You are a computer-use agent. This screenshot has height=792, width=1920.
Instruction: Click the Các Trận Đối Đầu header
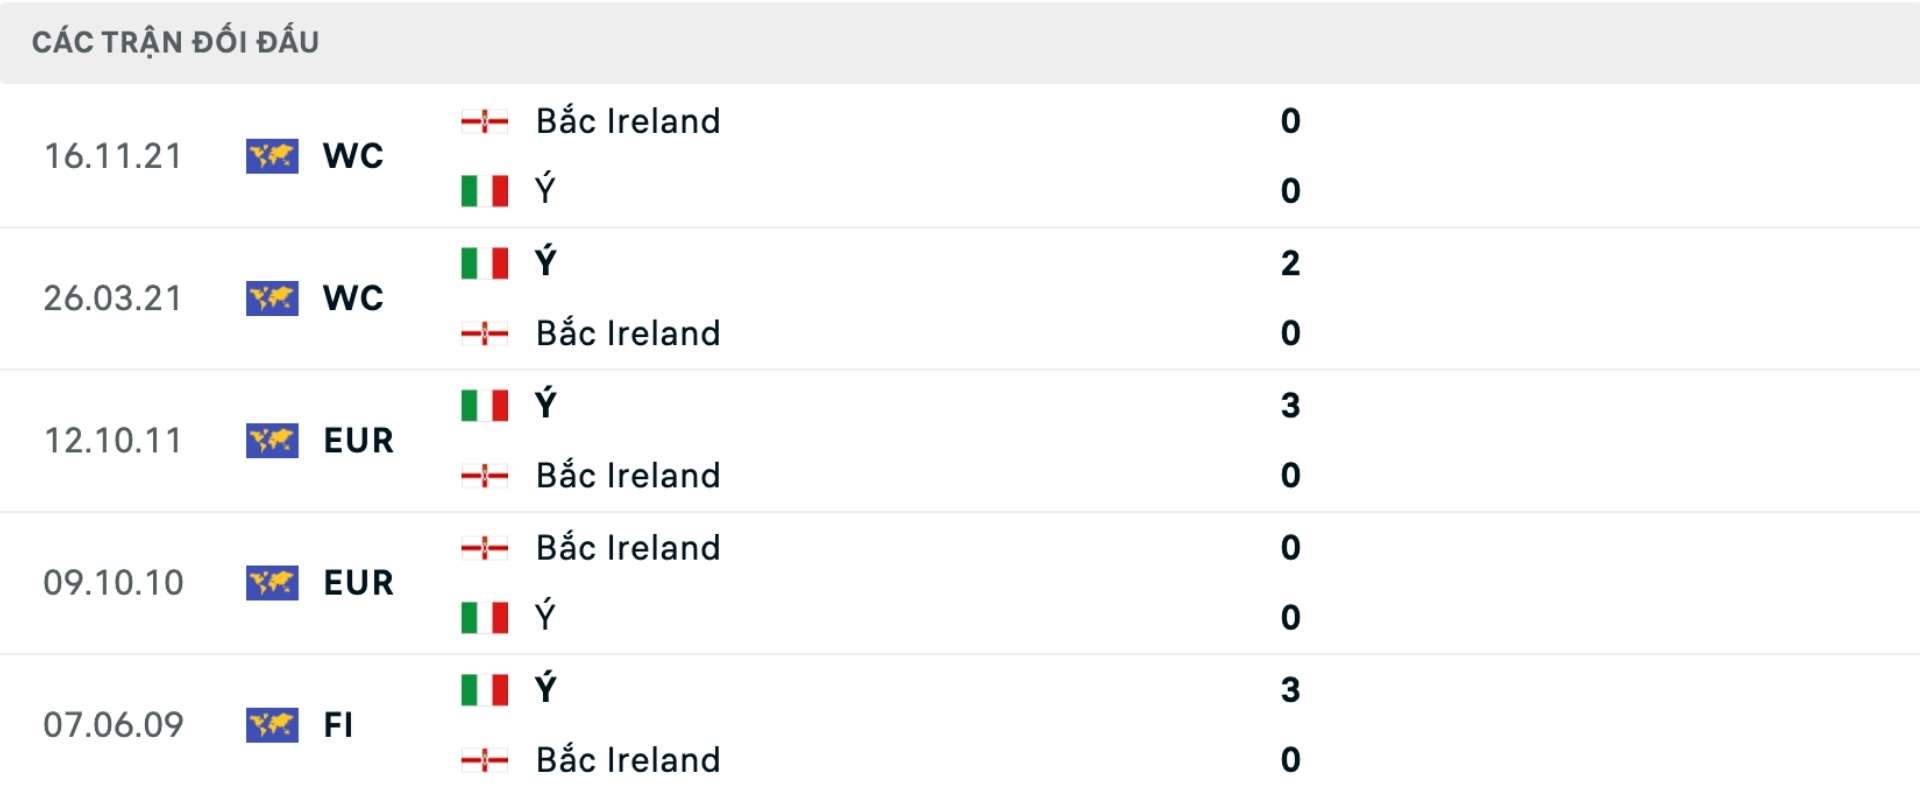tap(176, 42)
